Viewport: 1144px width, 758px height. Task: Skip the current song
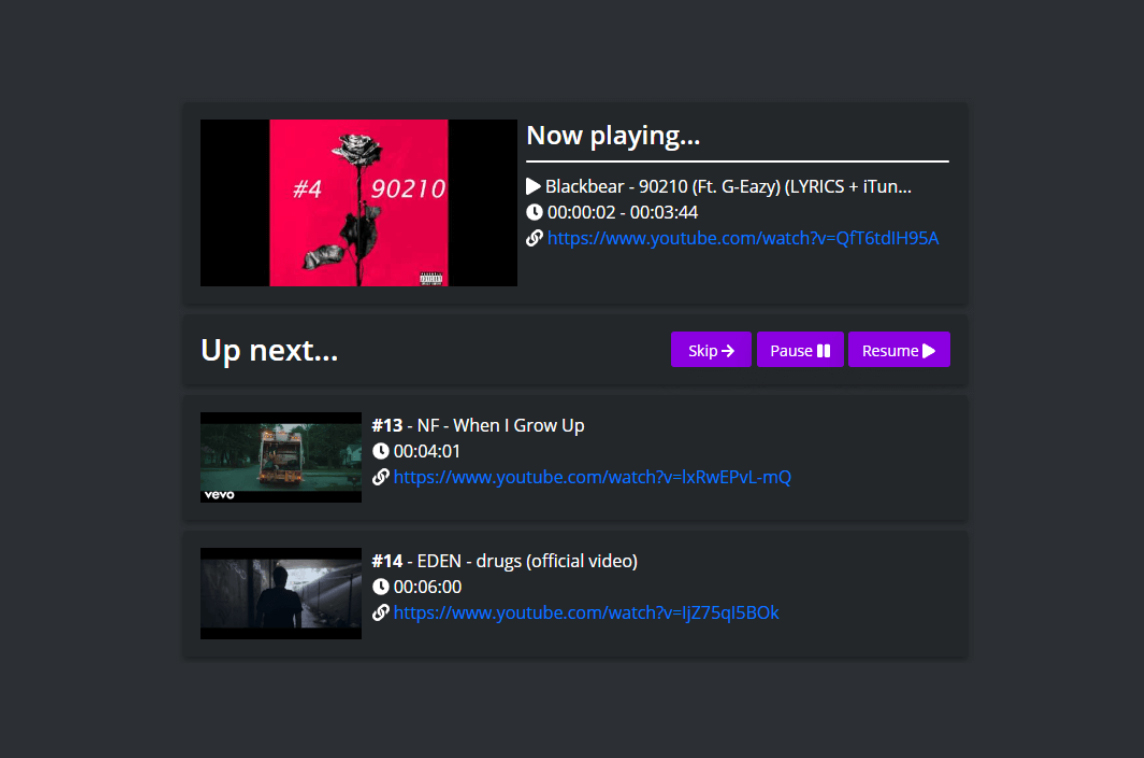[711, 349]
